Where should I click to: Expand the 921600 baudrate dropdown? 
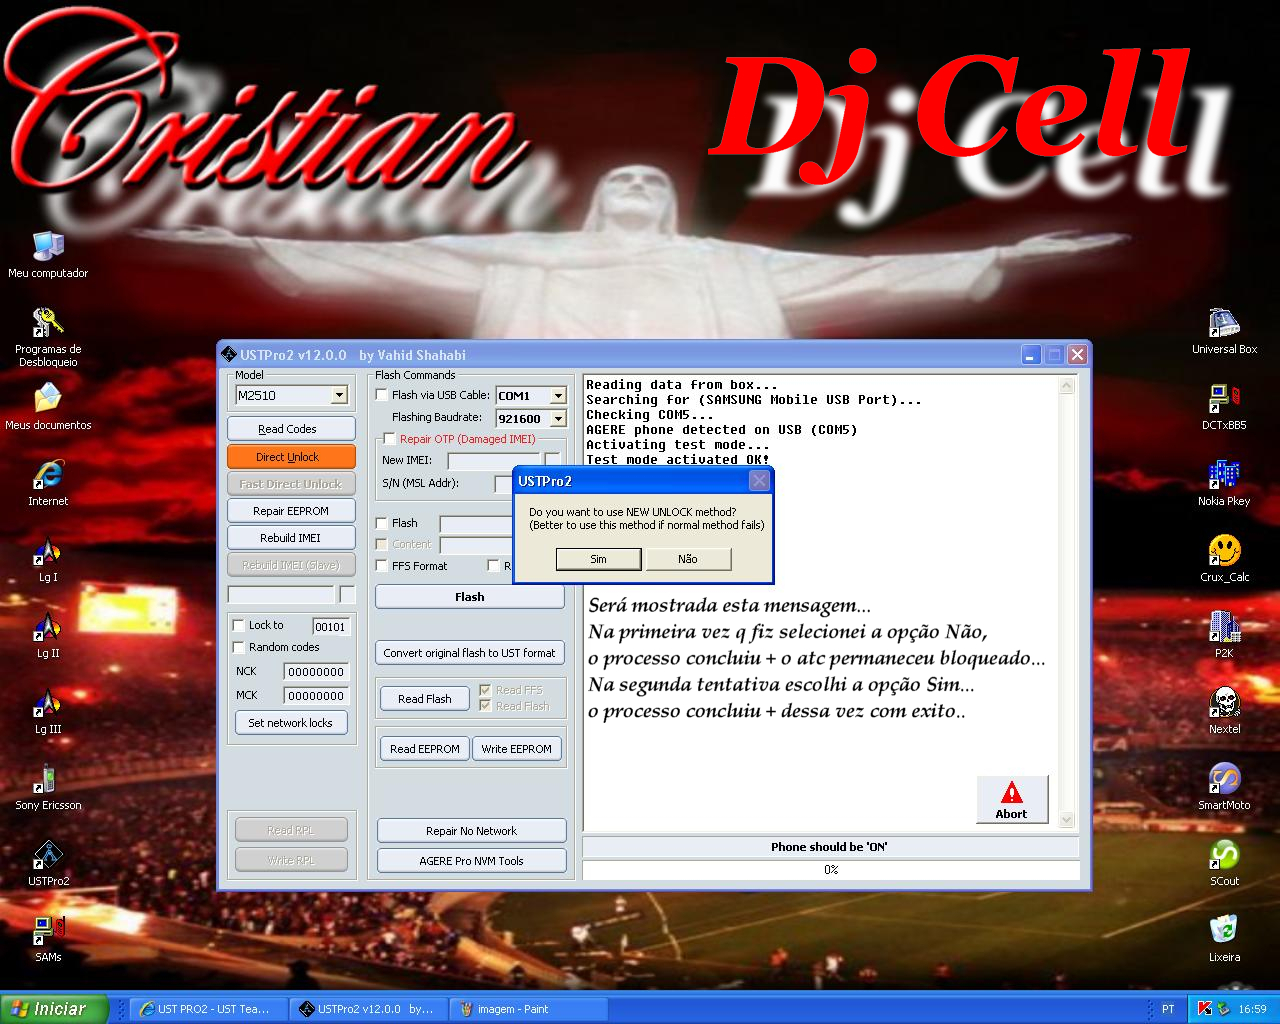pyautogui.click(x=558, y=419)
